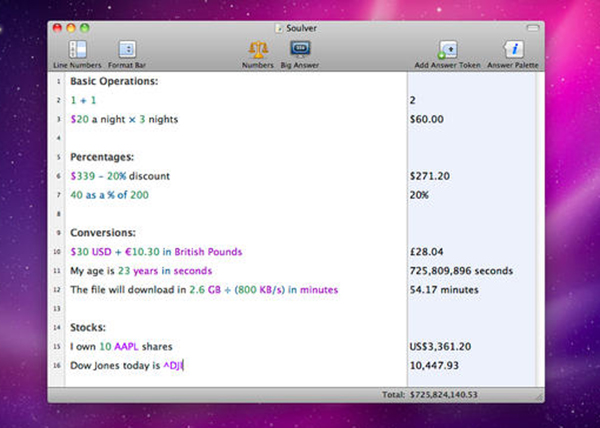
Task: Click the toolbar toggle pill at top right
Action: tap(533, 28)
